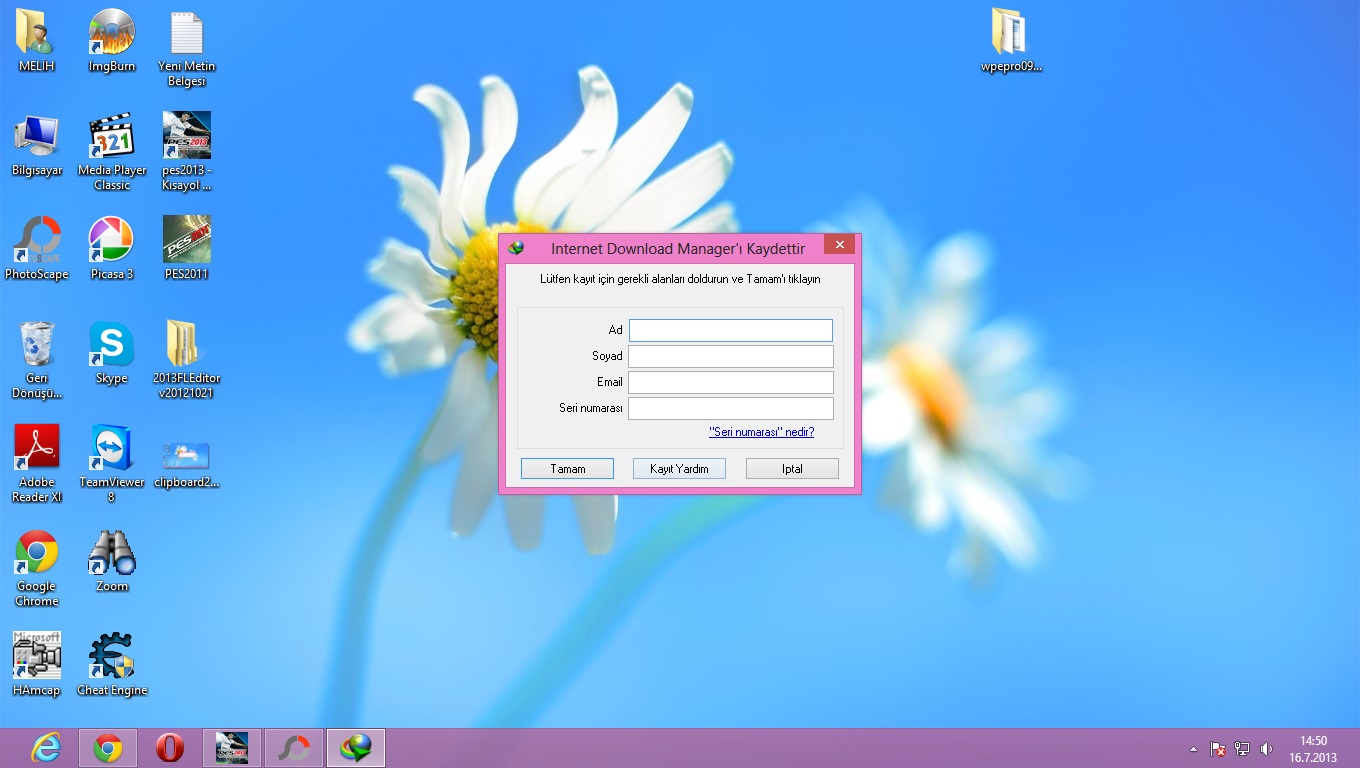Click the Seri numarası text field

click(x=730, y=409)
